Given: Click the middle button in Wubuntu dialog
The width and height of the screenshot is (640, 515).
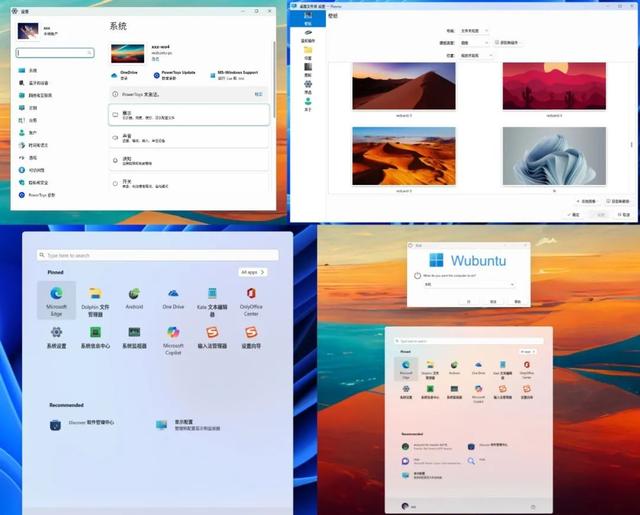Looking at the screenshot, I should (x=493, y=302).
